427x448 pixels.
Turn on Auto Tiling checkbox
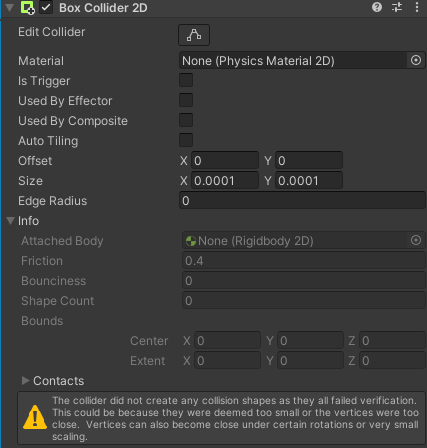[186, 140]
